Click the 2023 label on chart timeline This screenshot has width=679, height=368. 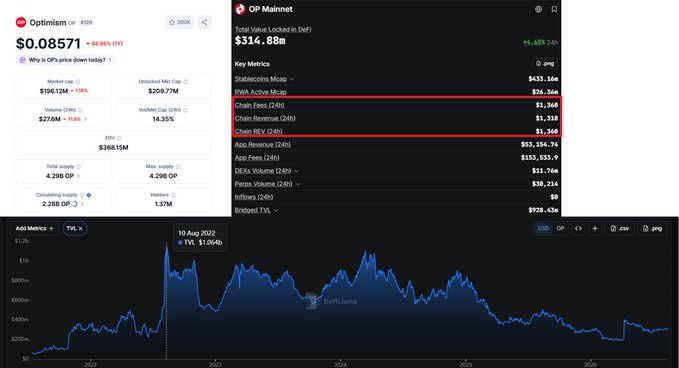pyautogui.click(x=215, y=365)
